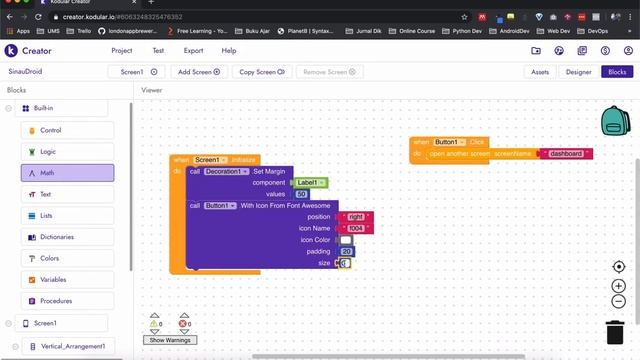Open the Help menu
This screenshot has height=360, width=640.
click(x=229, y=51)
